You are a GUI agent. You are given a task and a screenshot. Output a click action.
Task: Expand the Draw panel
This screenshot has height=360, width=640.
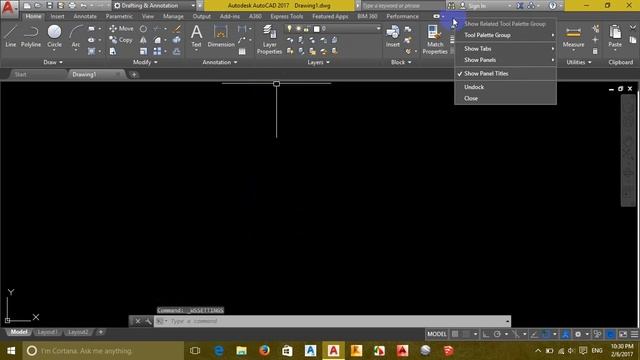pyautogui.click(x=53, y=62)
